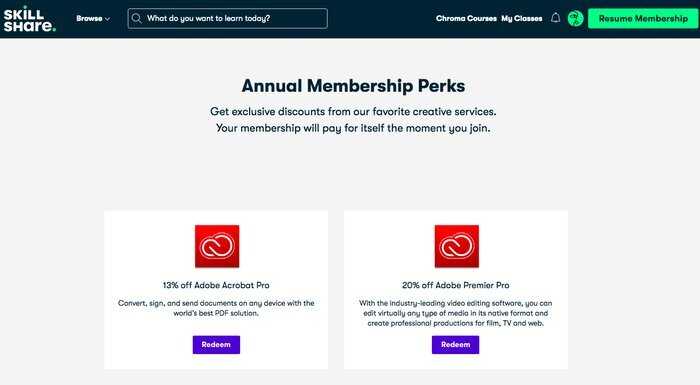Click the Annual Membership Perks heading
This screenshot has height=385, width=700.
353,86
